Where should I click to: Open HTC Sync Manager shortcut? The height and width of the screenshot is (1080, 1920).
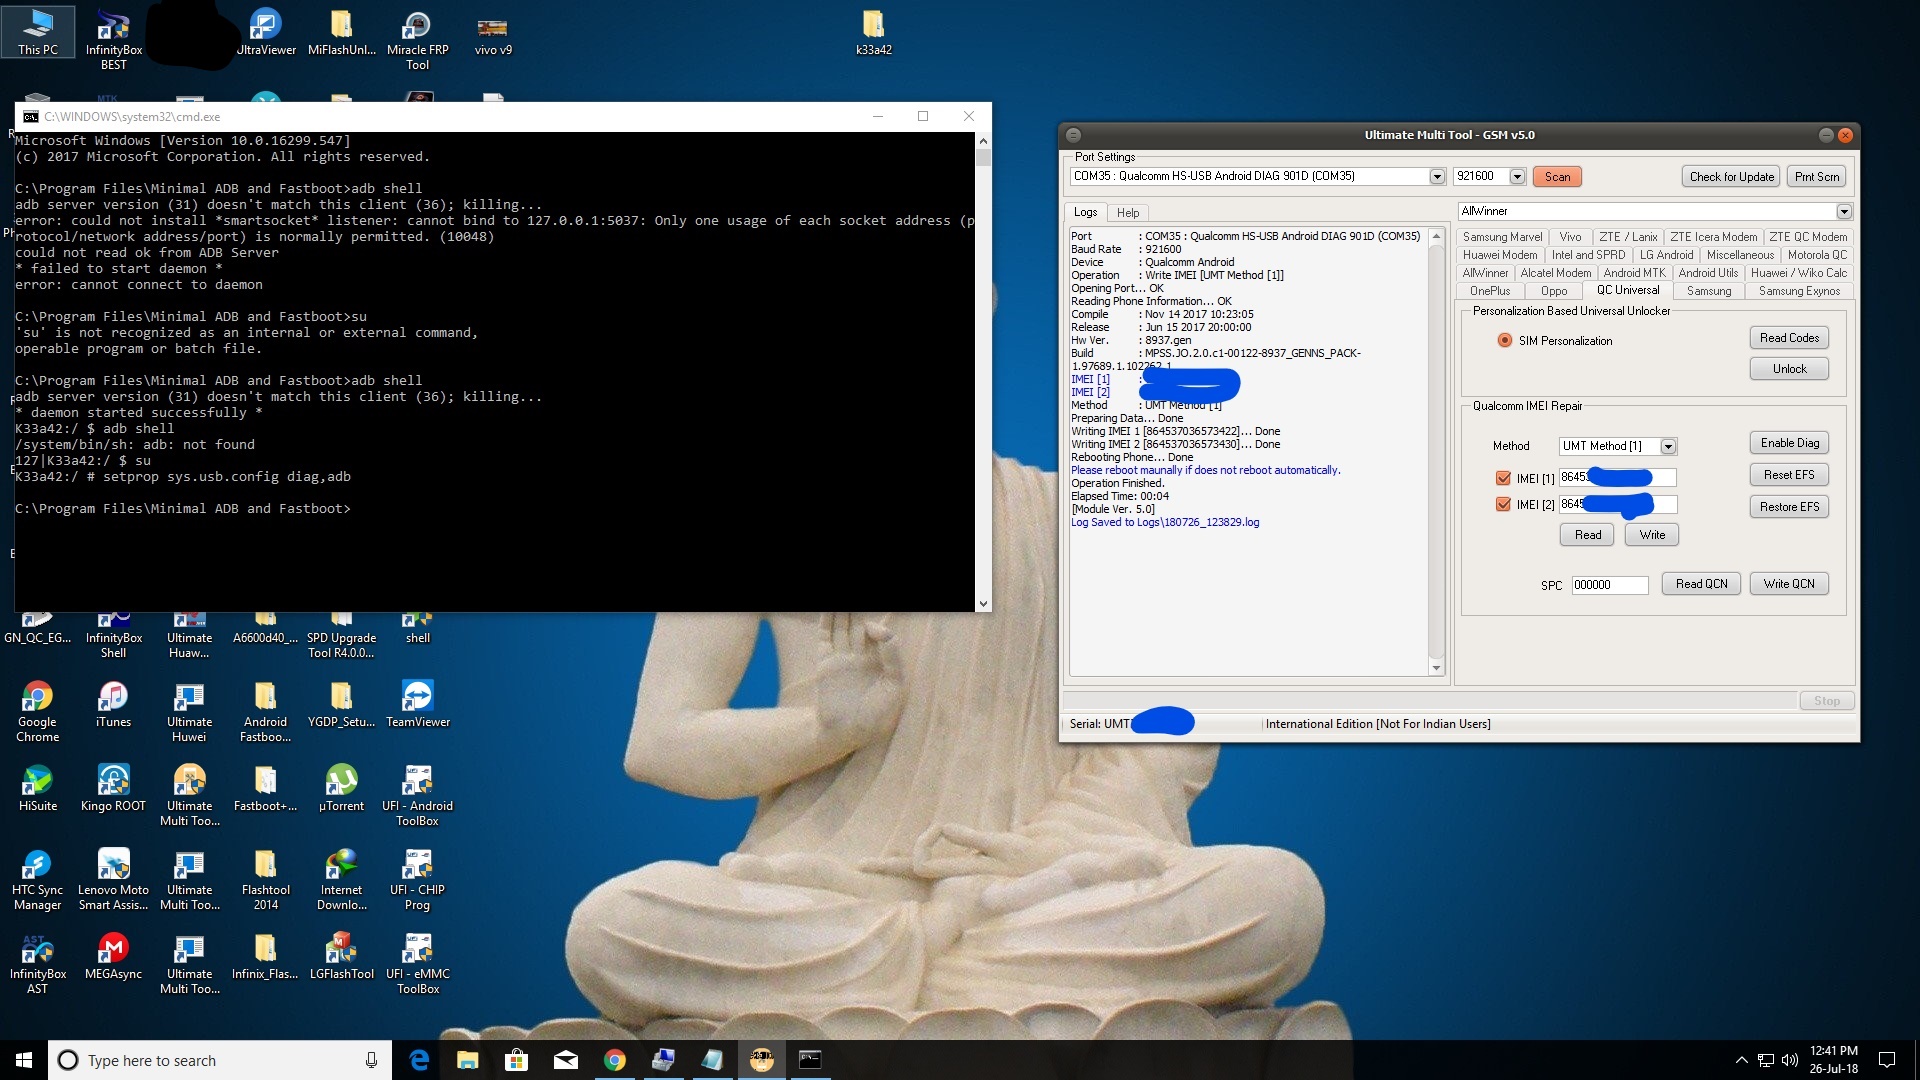point(38,880)
